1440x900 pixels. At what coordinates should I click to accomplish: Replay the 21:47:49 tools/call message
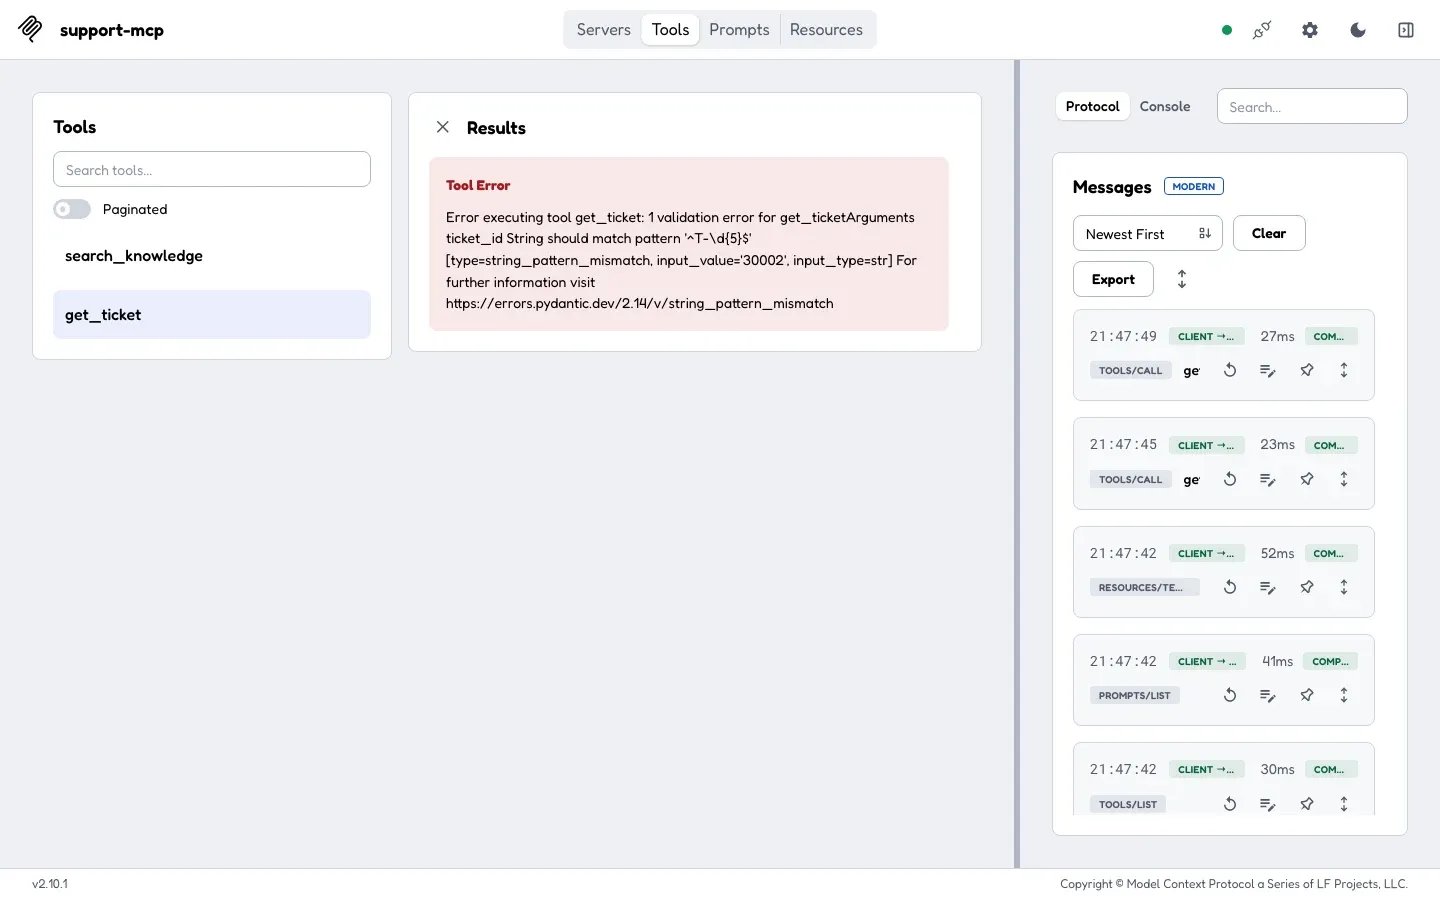tap(1230, 370)
